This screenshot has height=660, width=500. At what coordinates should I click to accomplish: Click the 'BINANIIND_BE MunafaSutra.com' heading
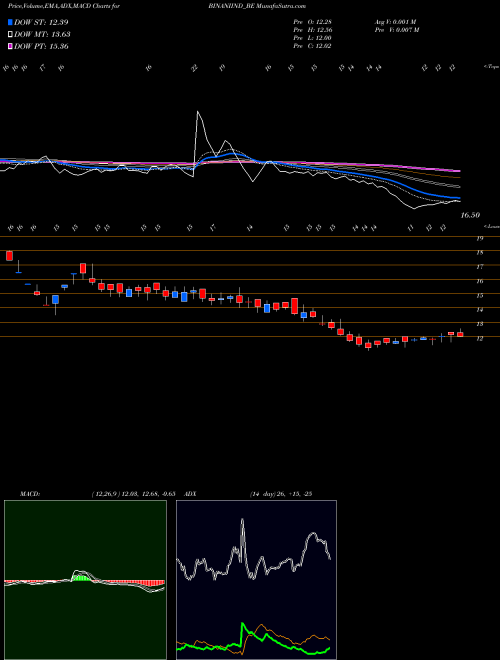(x=257, y=6)
